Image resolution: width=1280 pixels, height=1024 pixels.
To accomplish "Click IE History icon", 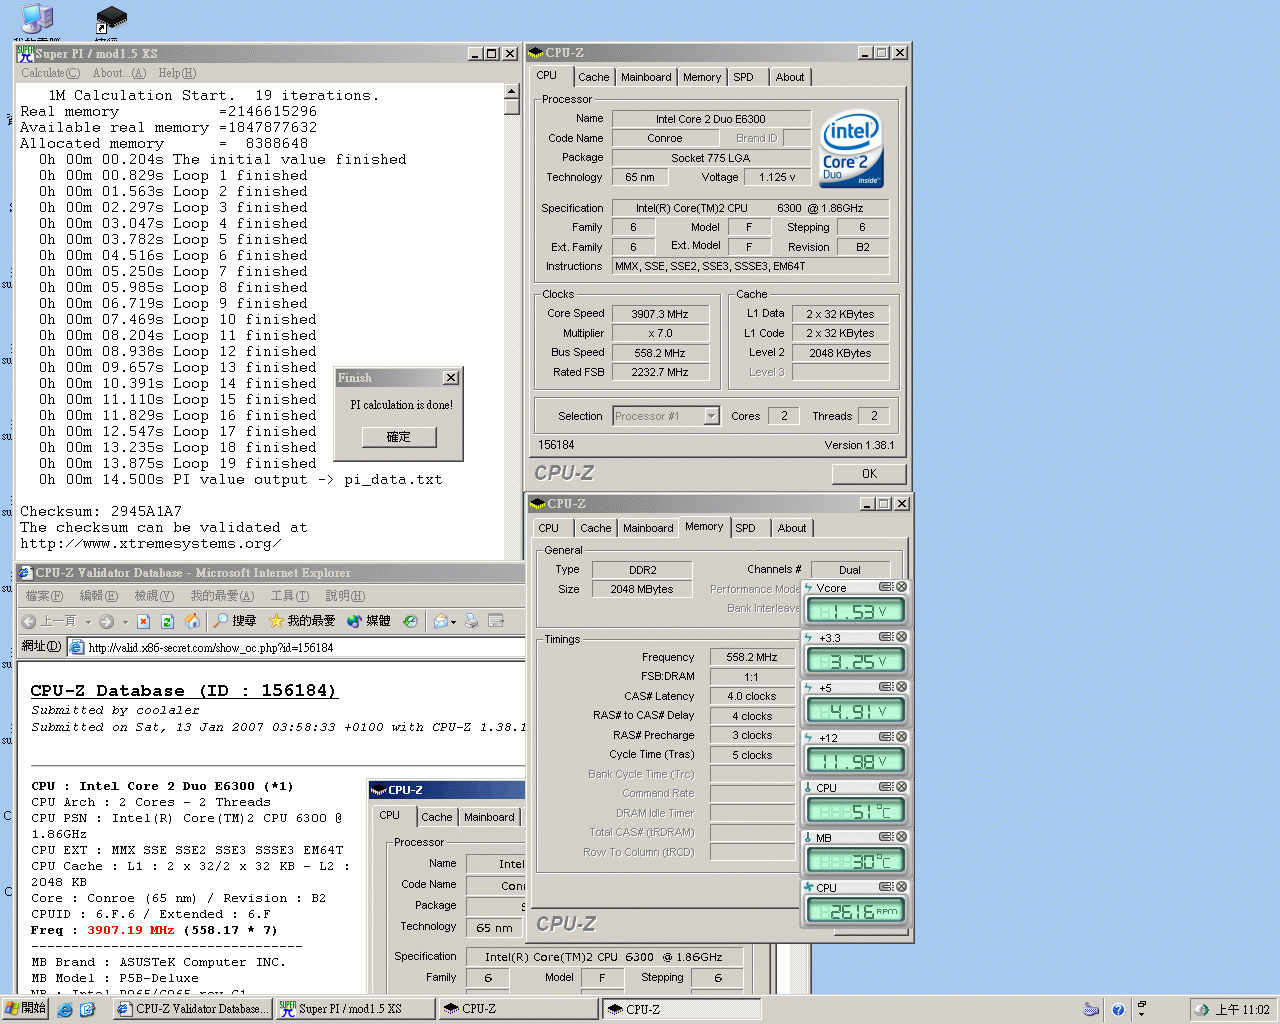I will pyautogui.click(x=410, y=621).
